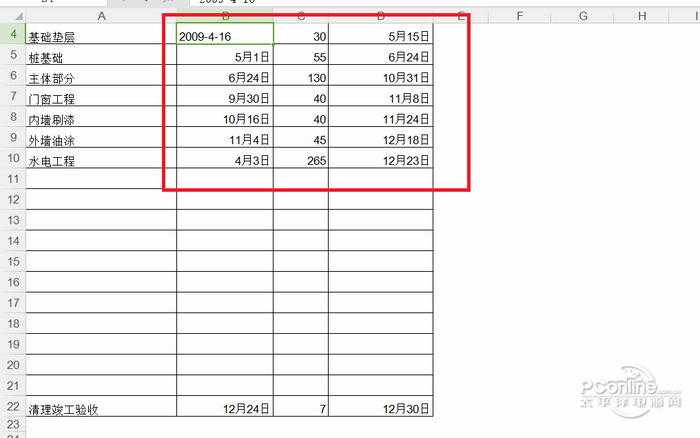The width and height of the screenshot is (700, 438).
Task: Click cell A7 labeled 门窗工程
Action: (x=101, y=96)
